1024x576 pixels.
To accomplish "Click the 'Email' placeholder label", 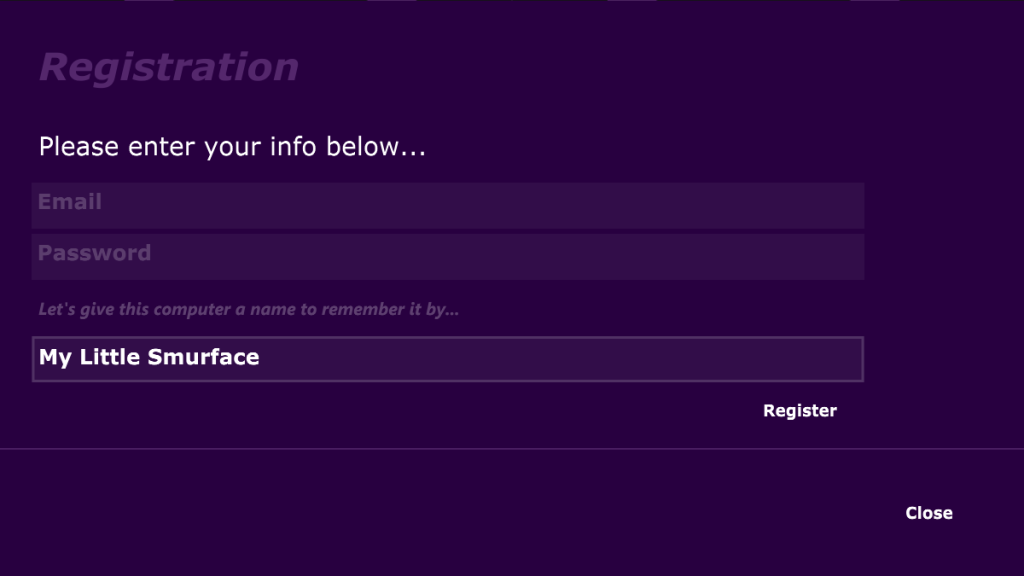I will [x=70, y=202].
